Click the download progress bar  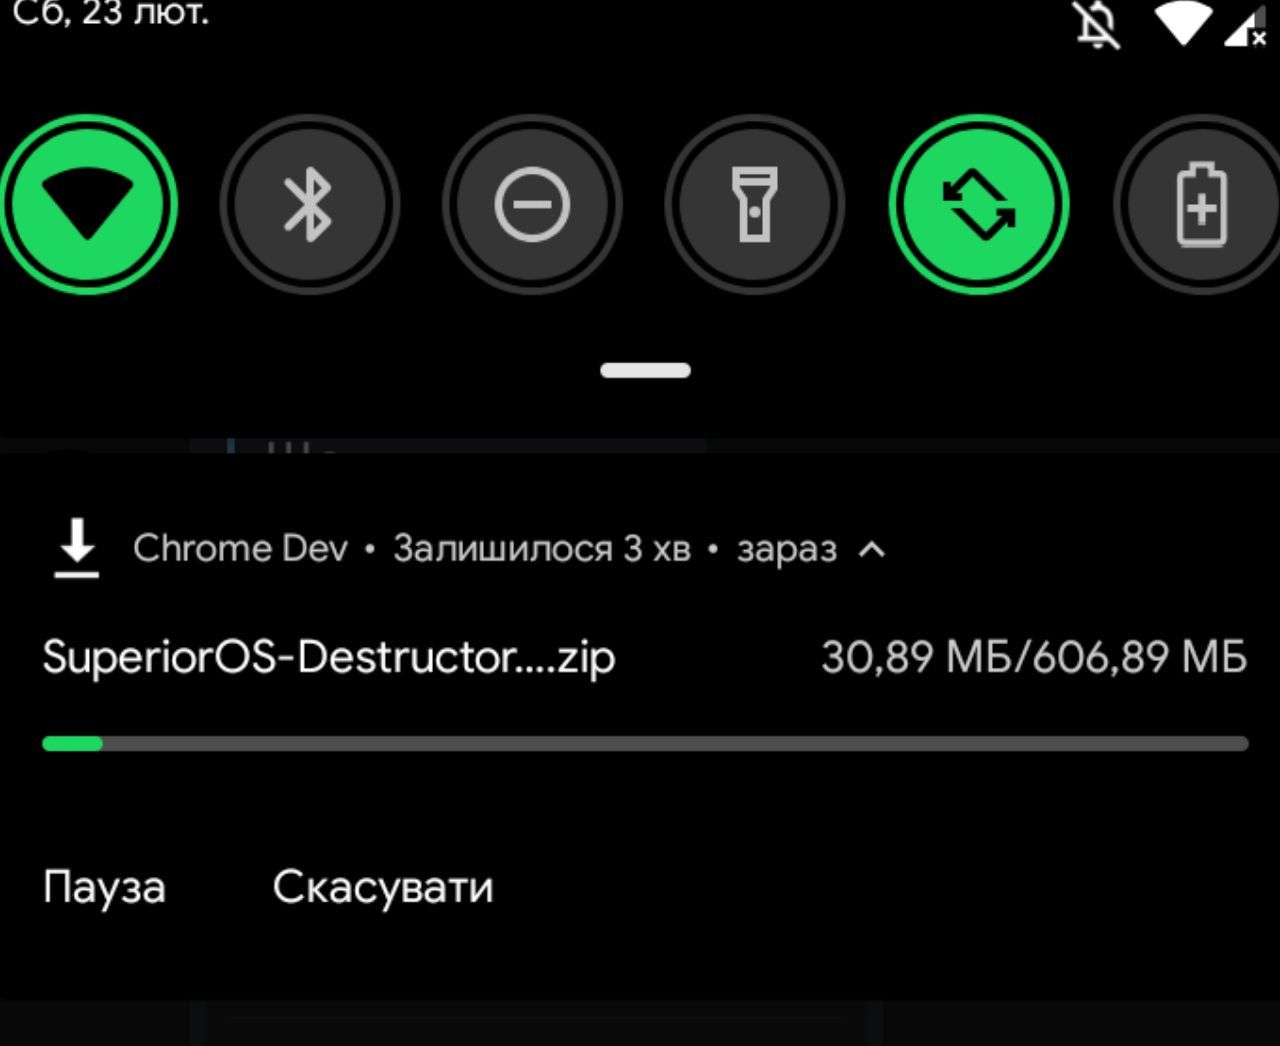coord(645,743)
